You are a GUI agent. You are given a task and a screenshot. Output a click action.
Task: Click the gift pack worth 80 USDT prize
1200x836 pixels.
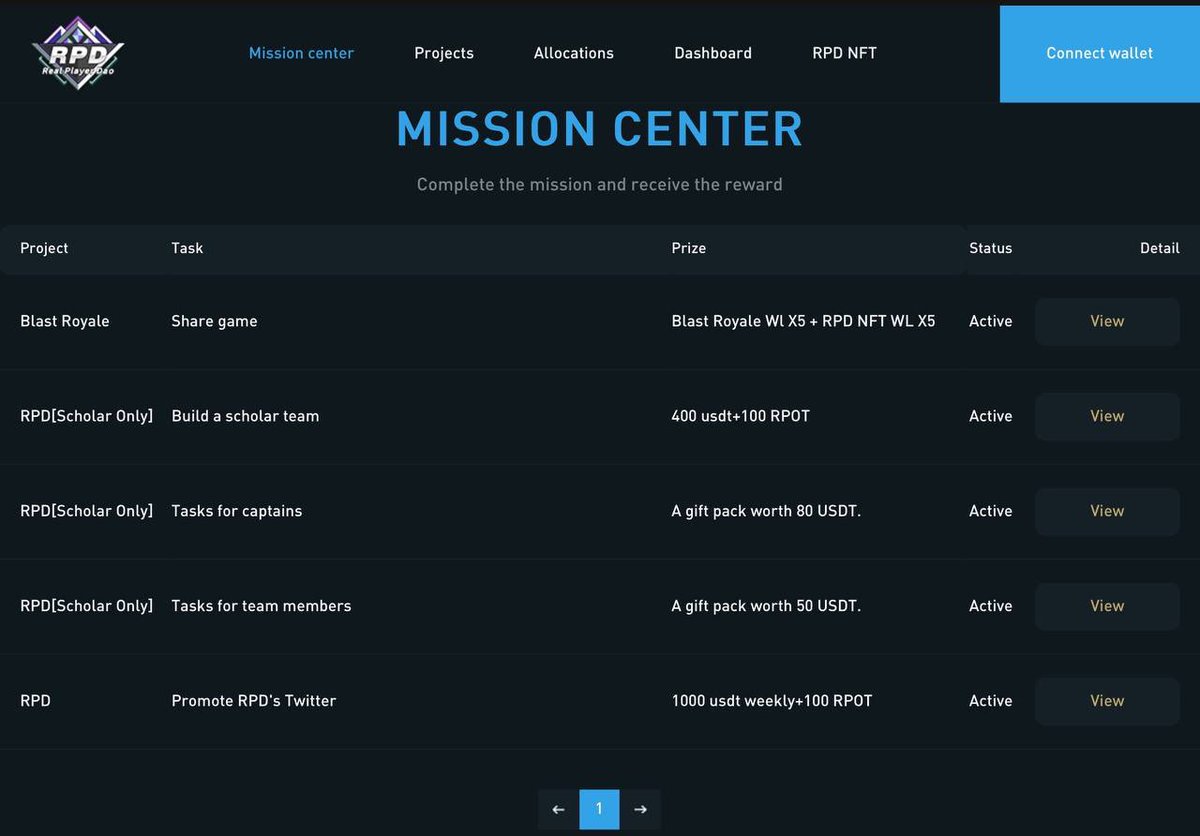pos(766,511)
